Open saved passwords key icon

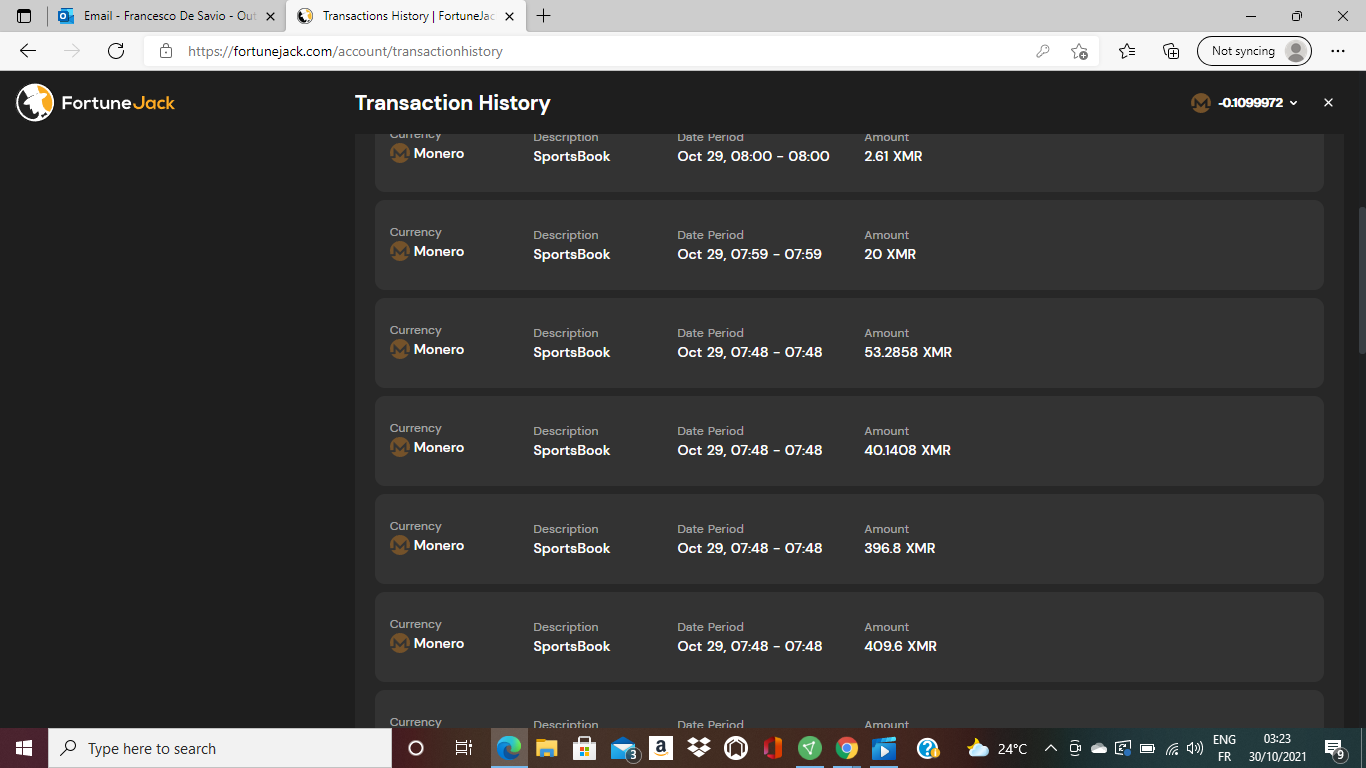tap(1043, 51)
